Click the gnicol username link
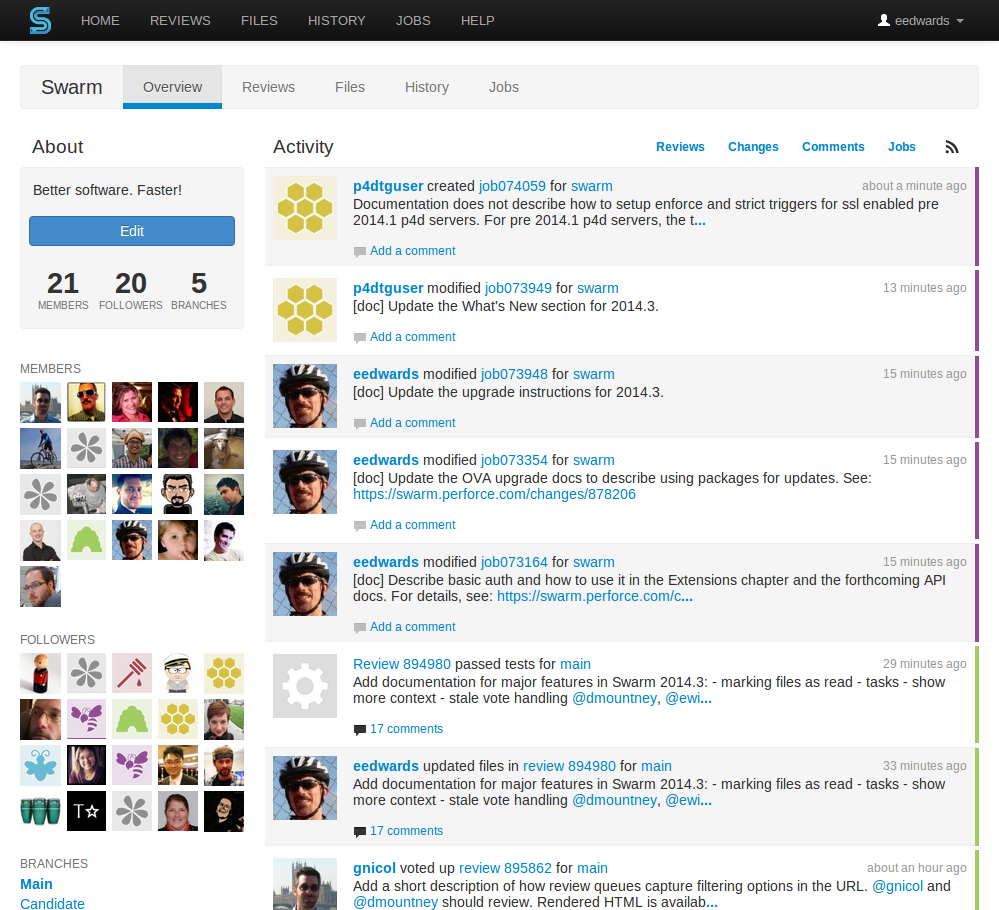 [x=375, y=868]
